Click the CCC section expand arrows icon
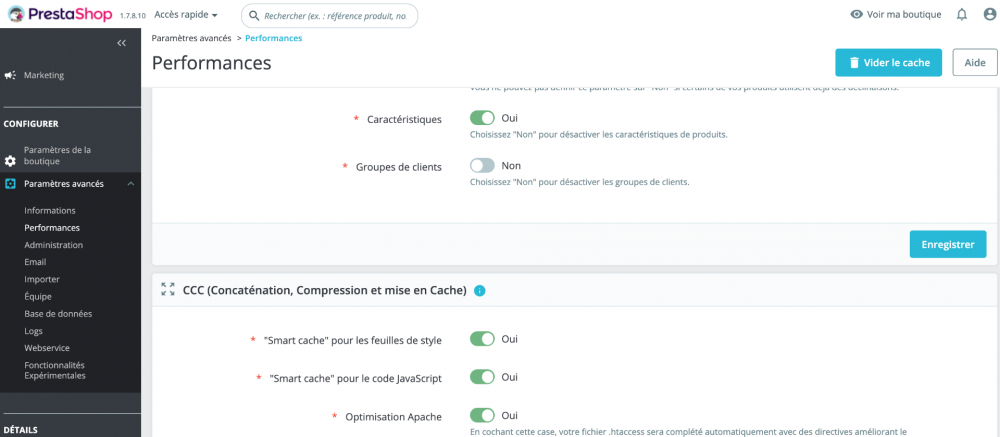This screenshot has height=437, width=1000. click(x=168, y=290)
